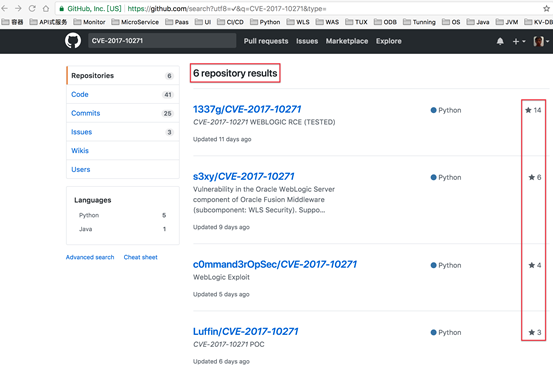Viewport: 553px width, 365px height.
Task: Switch to Commits search results
Action: pos(123,113)
